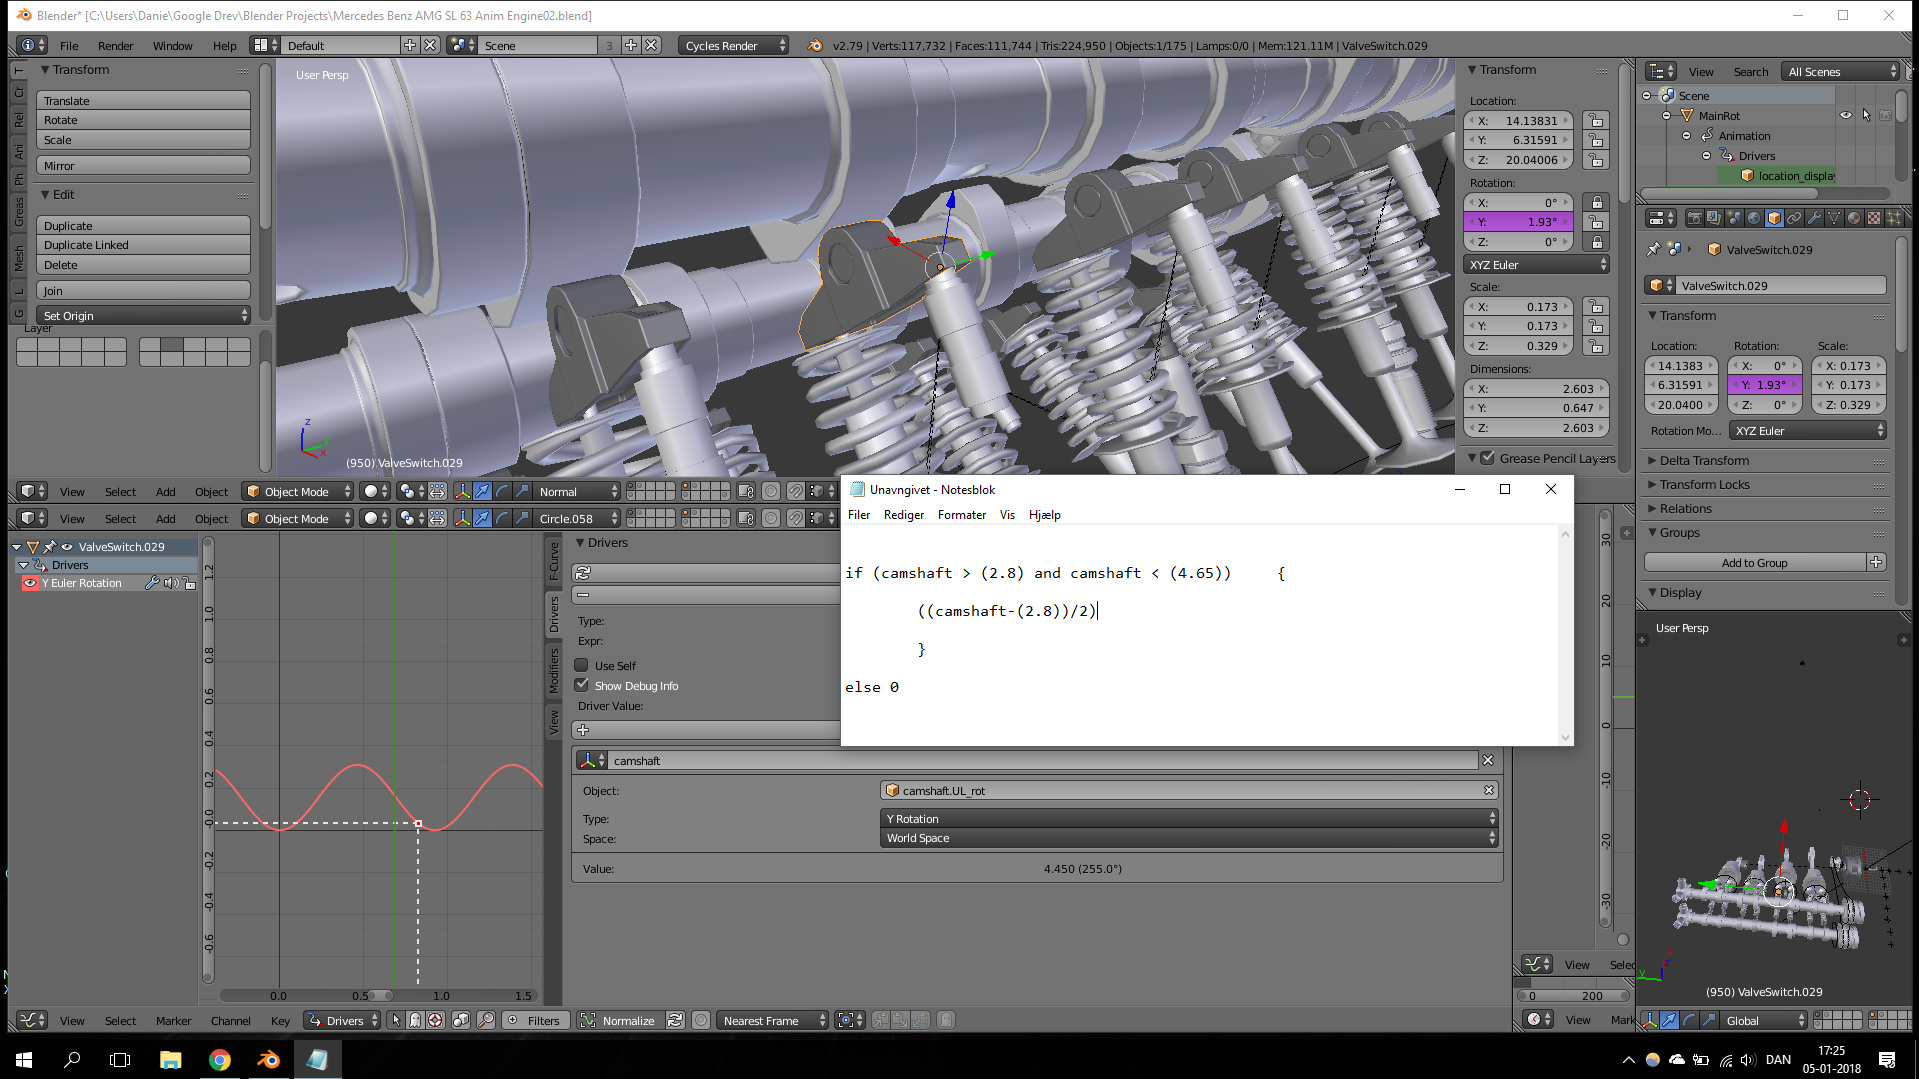Screen dimensions: 1919x1079
Task: Open the Object Data tab triangle icon
Action: pos(1834,218)
